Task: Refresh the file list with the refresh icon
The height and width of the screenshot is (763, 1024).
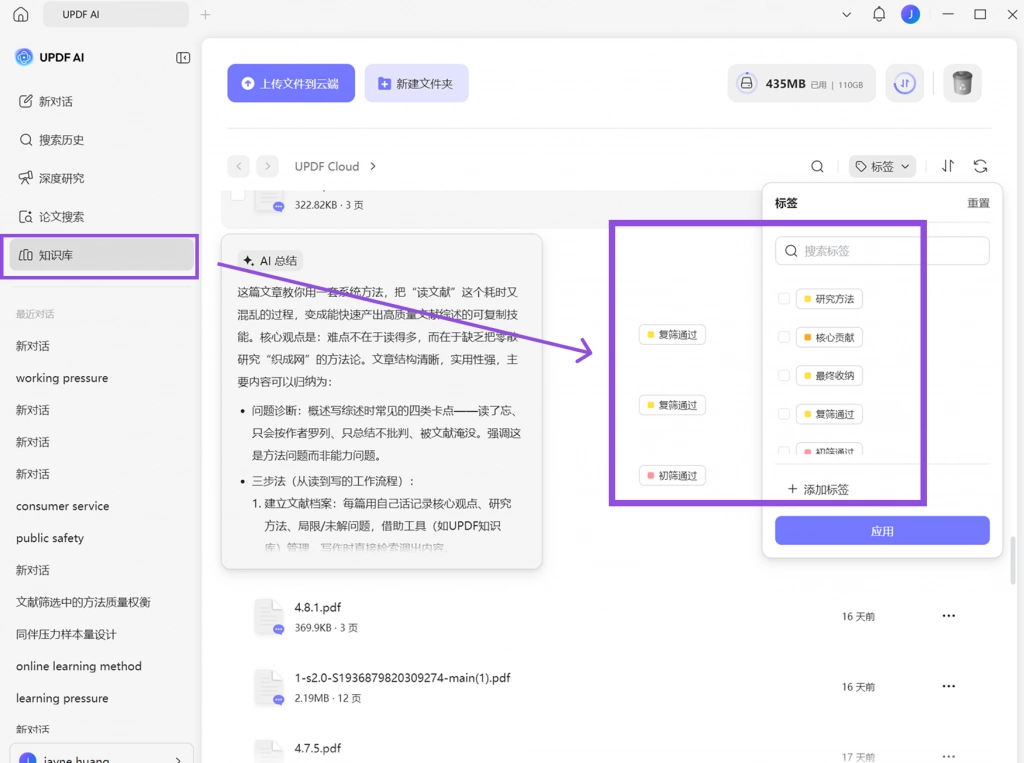Action: click(x=980, y=166)
